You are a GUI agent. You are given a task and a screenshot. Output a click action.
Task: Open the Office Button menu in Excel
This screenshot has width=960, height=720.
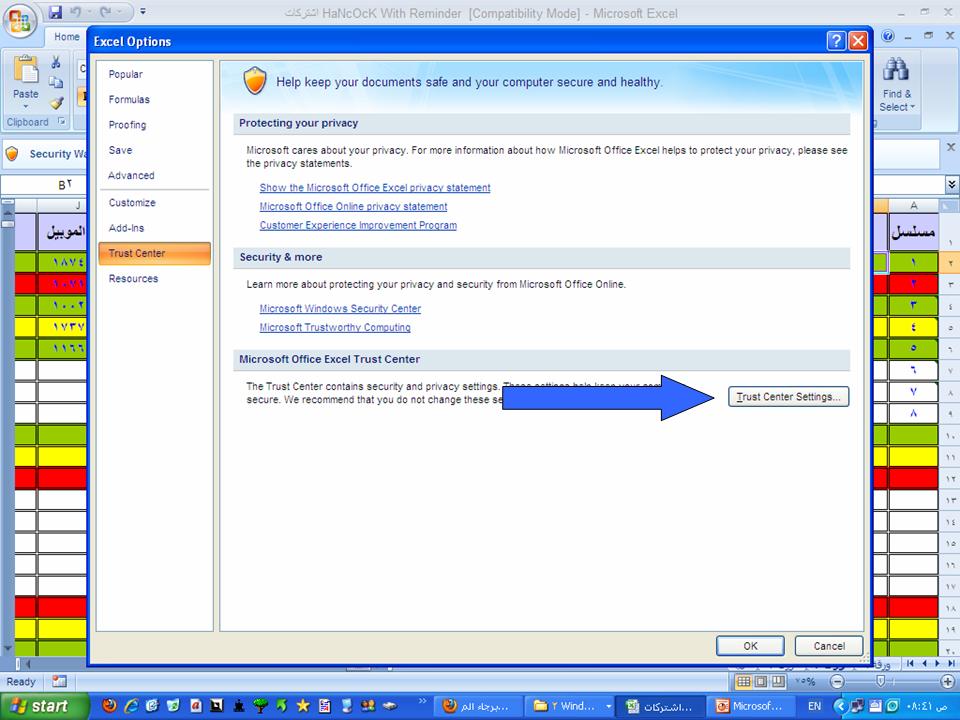(x=20, y=20)
